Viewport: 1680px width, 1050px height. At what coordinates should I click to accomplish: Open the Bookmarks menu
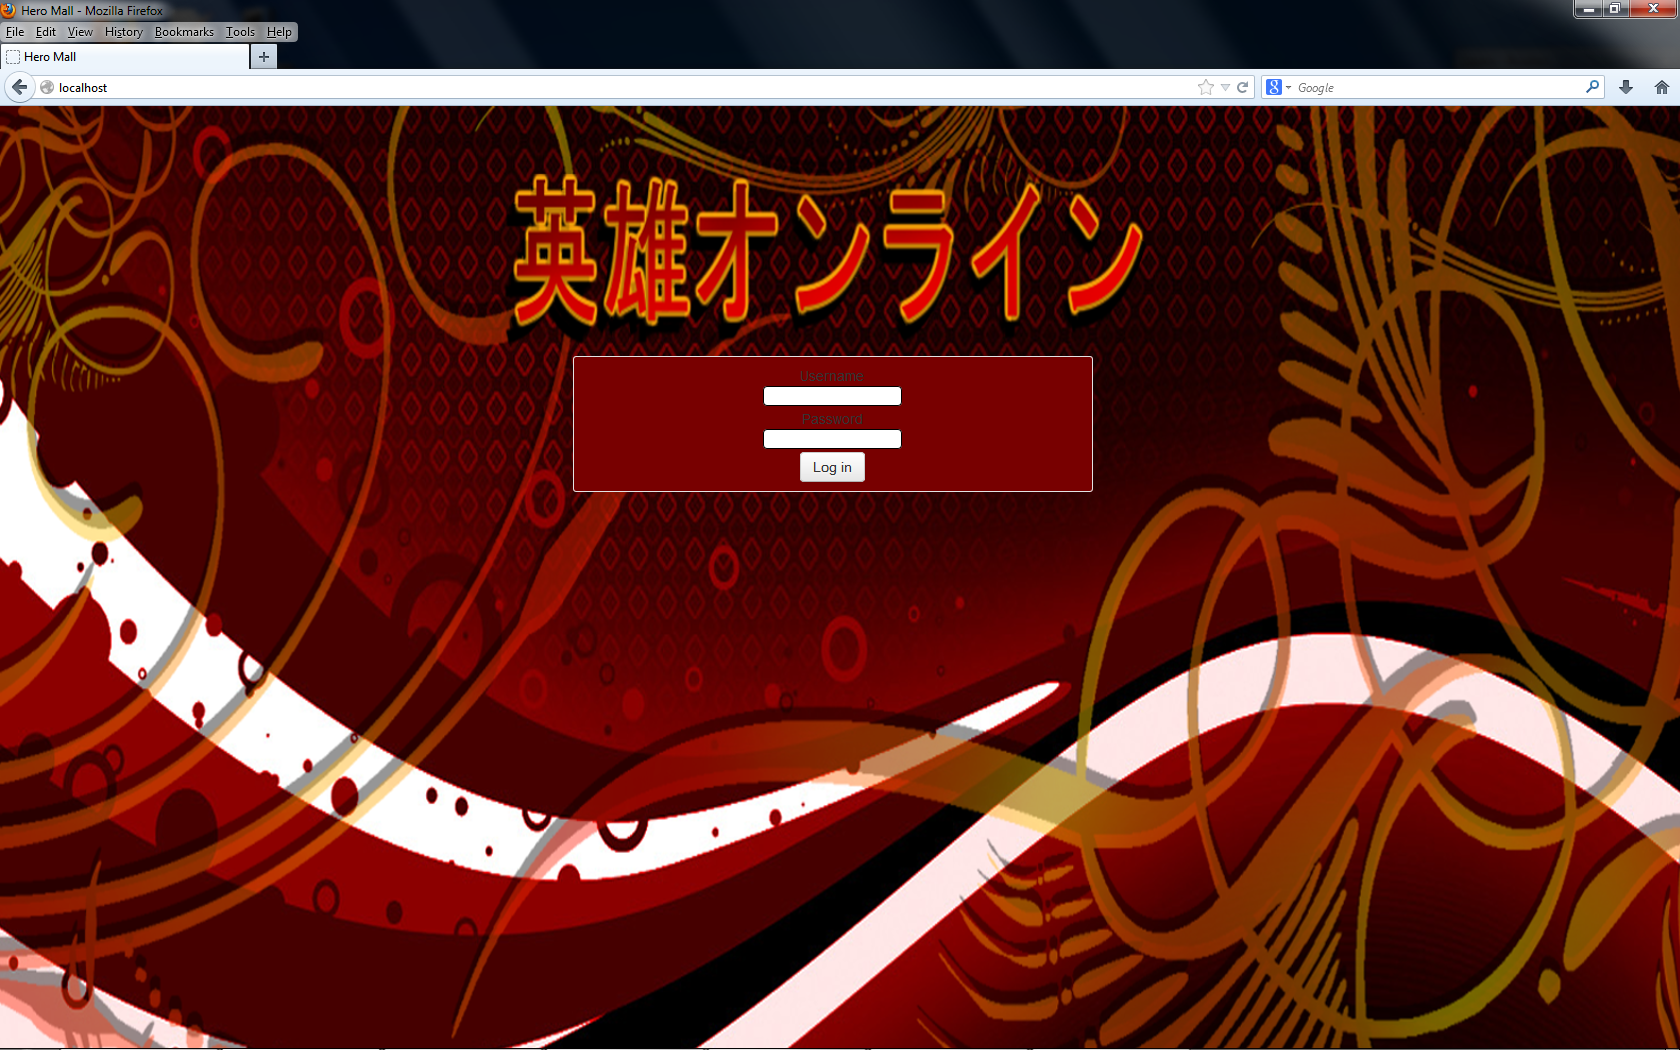tap(184, 32)
